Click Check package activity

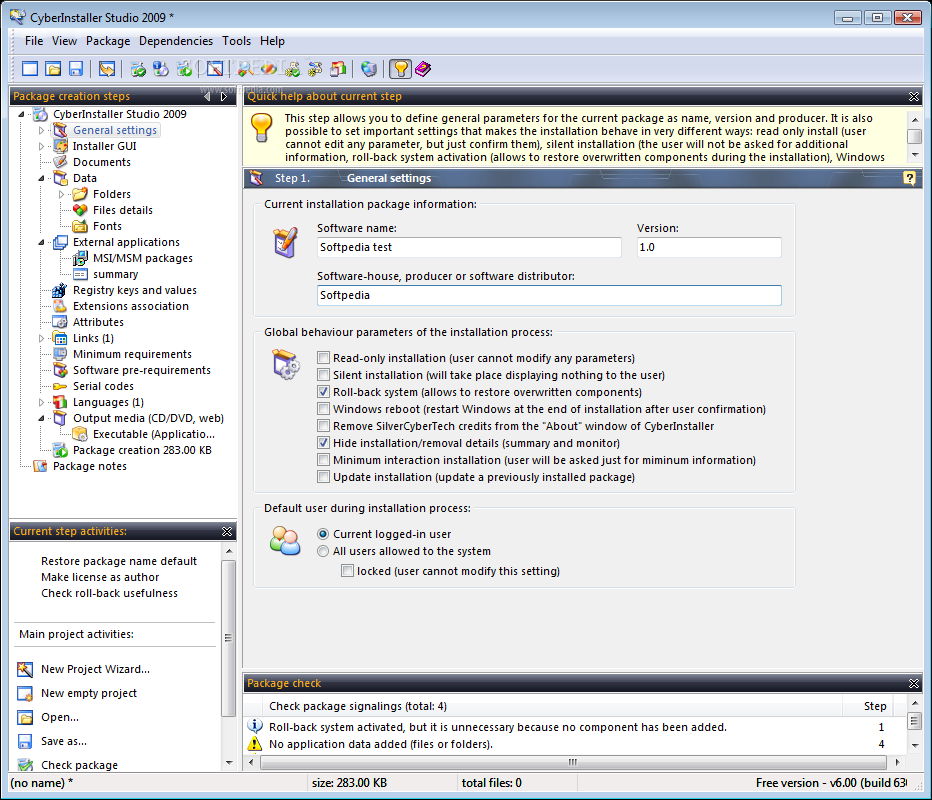pos(79,765)
